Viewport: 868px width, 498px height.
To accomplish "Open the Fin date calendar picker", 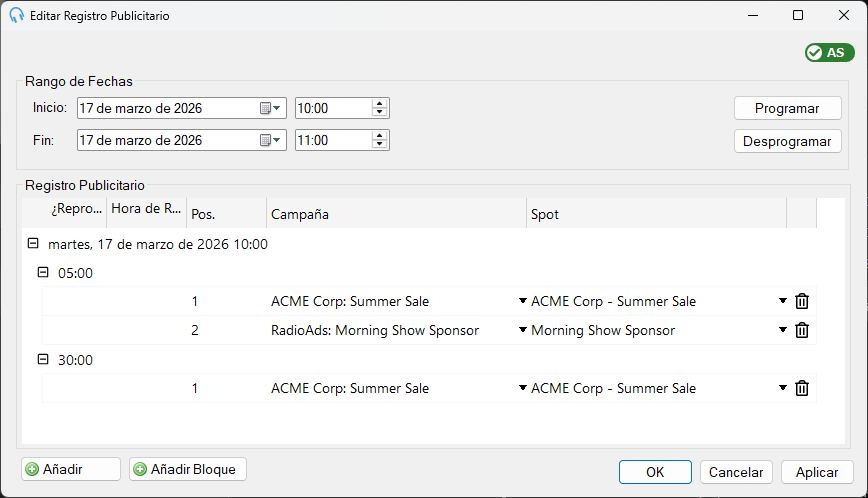I will 270,141.
